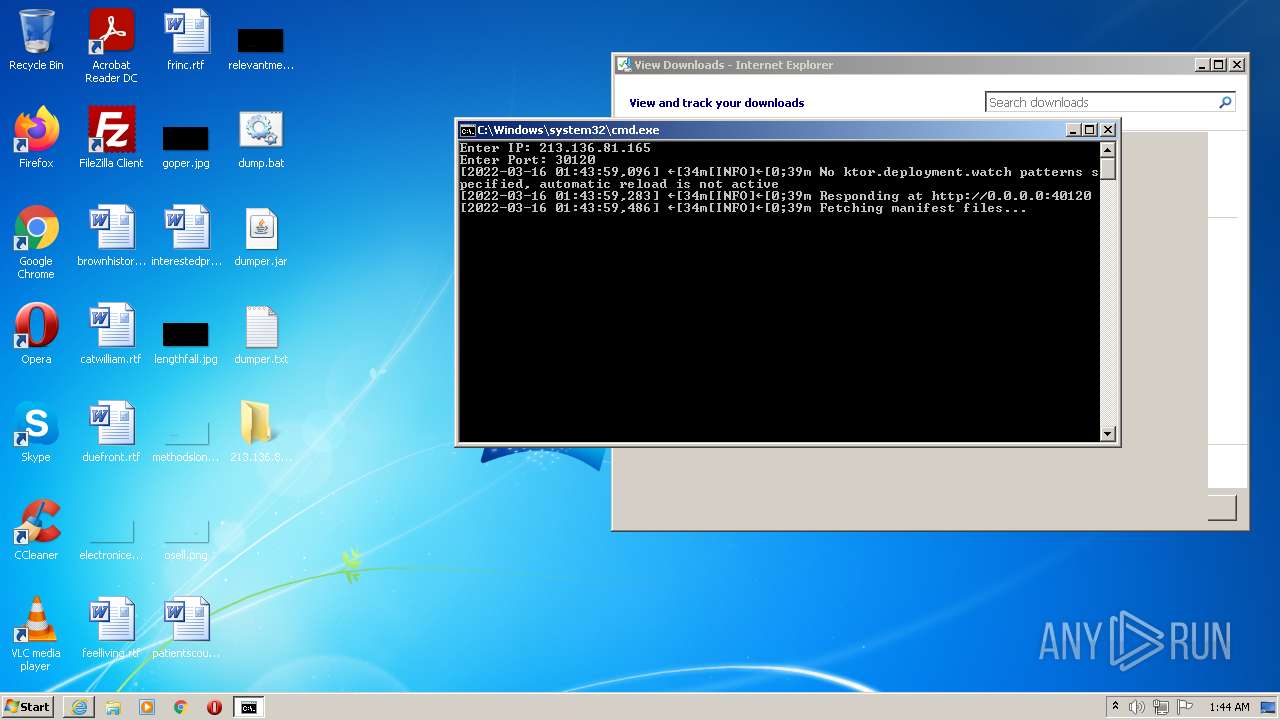Viewport: 1280px width, 720px height.
Task: Open the network tray icon
Action: point(1161,707)
